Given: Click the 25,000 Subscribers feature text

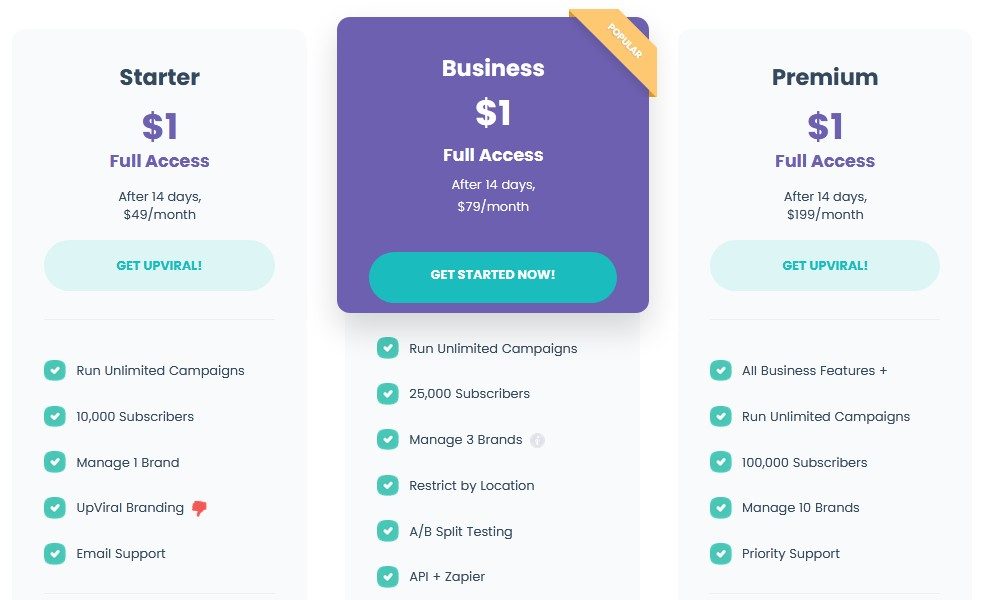Looking at the screenshot, I should (x=469, y=394).
